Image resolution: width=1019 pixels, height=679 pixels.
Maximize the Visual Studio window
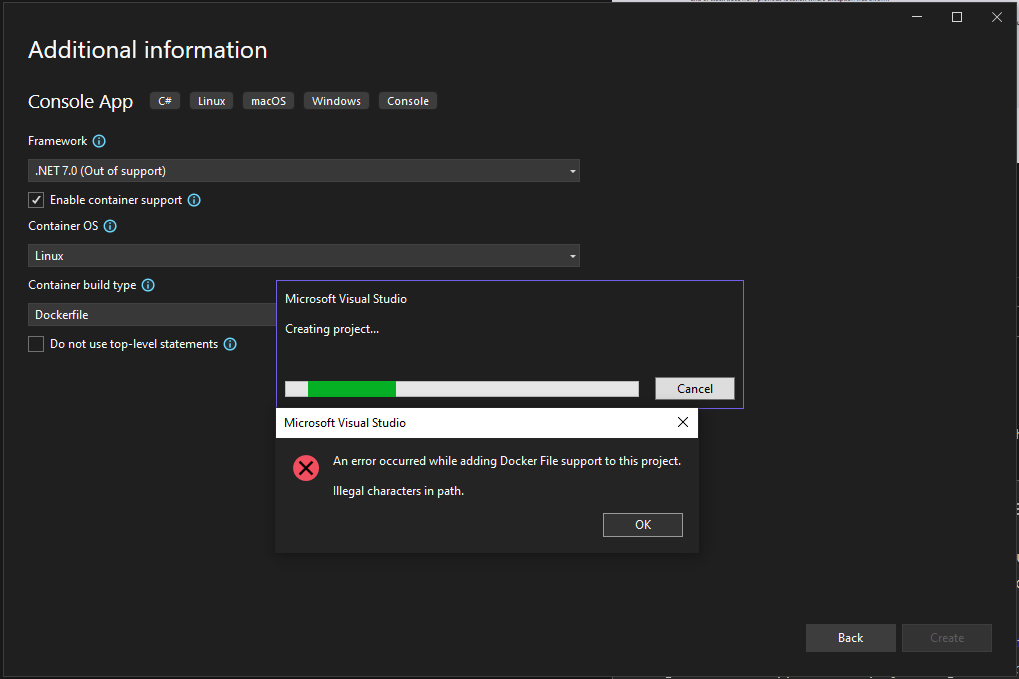[x=957, y=17]
